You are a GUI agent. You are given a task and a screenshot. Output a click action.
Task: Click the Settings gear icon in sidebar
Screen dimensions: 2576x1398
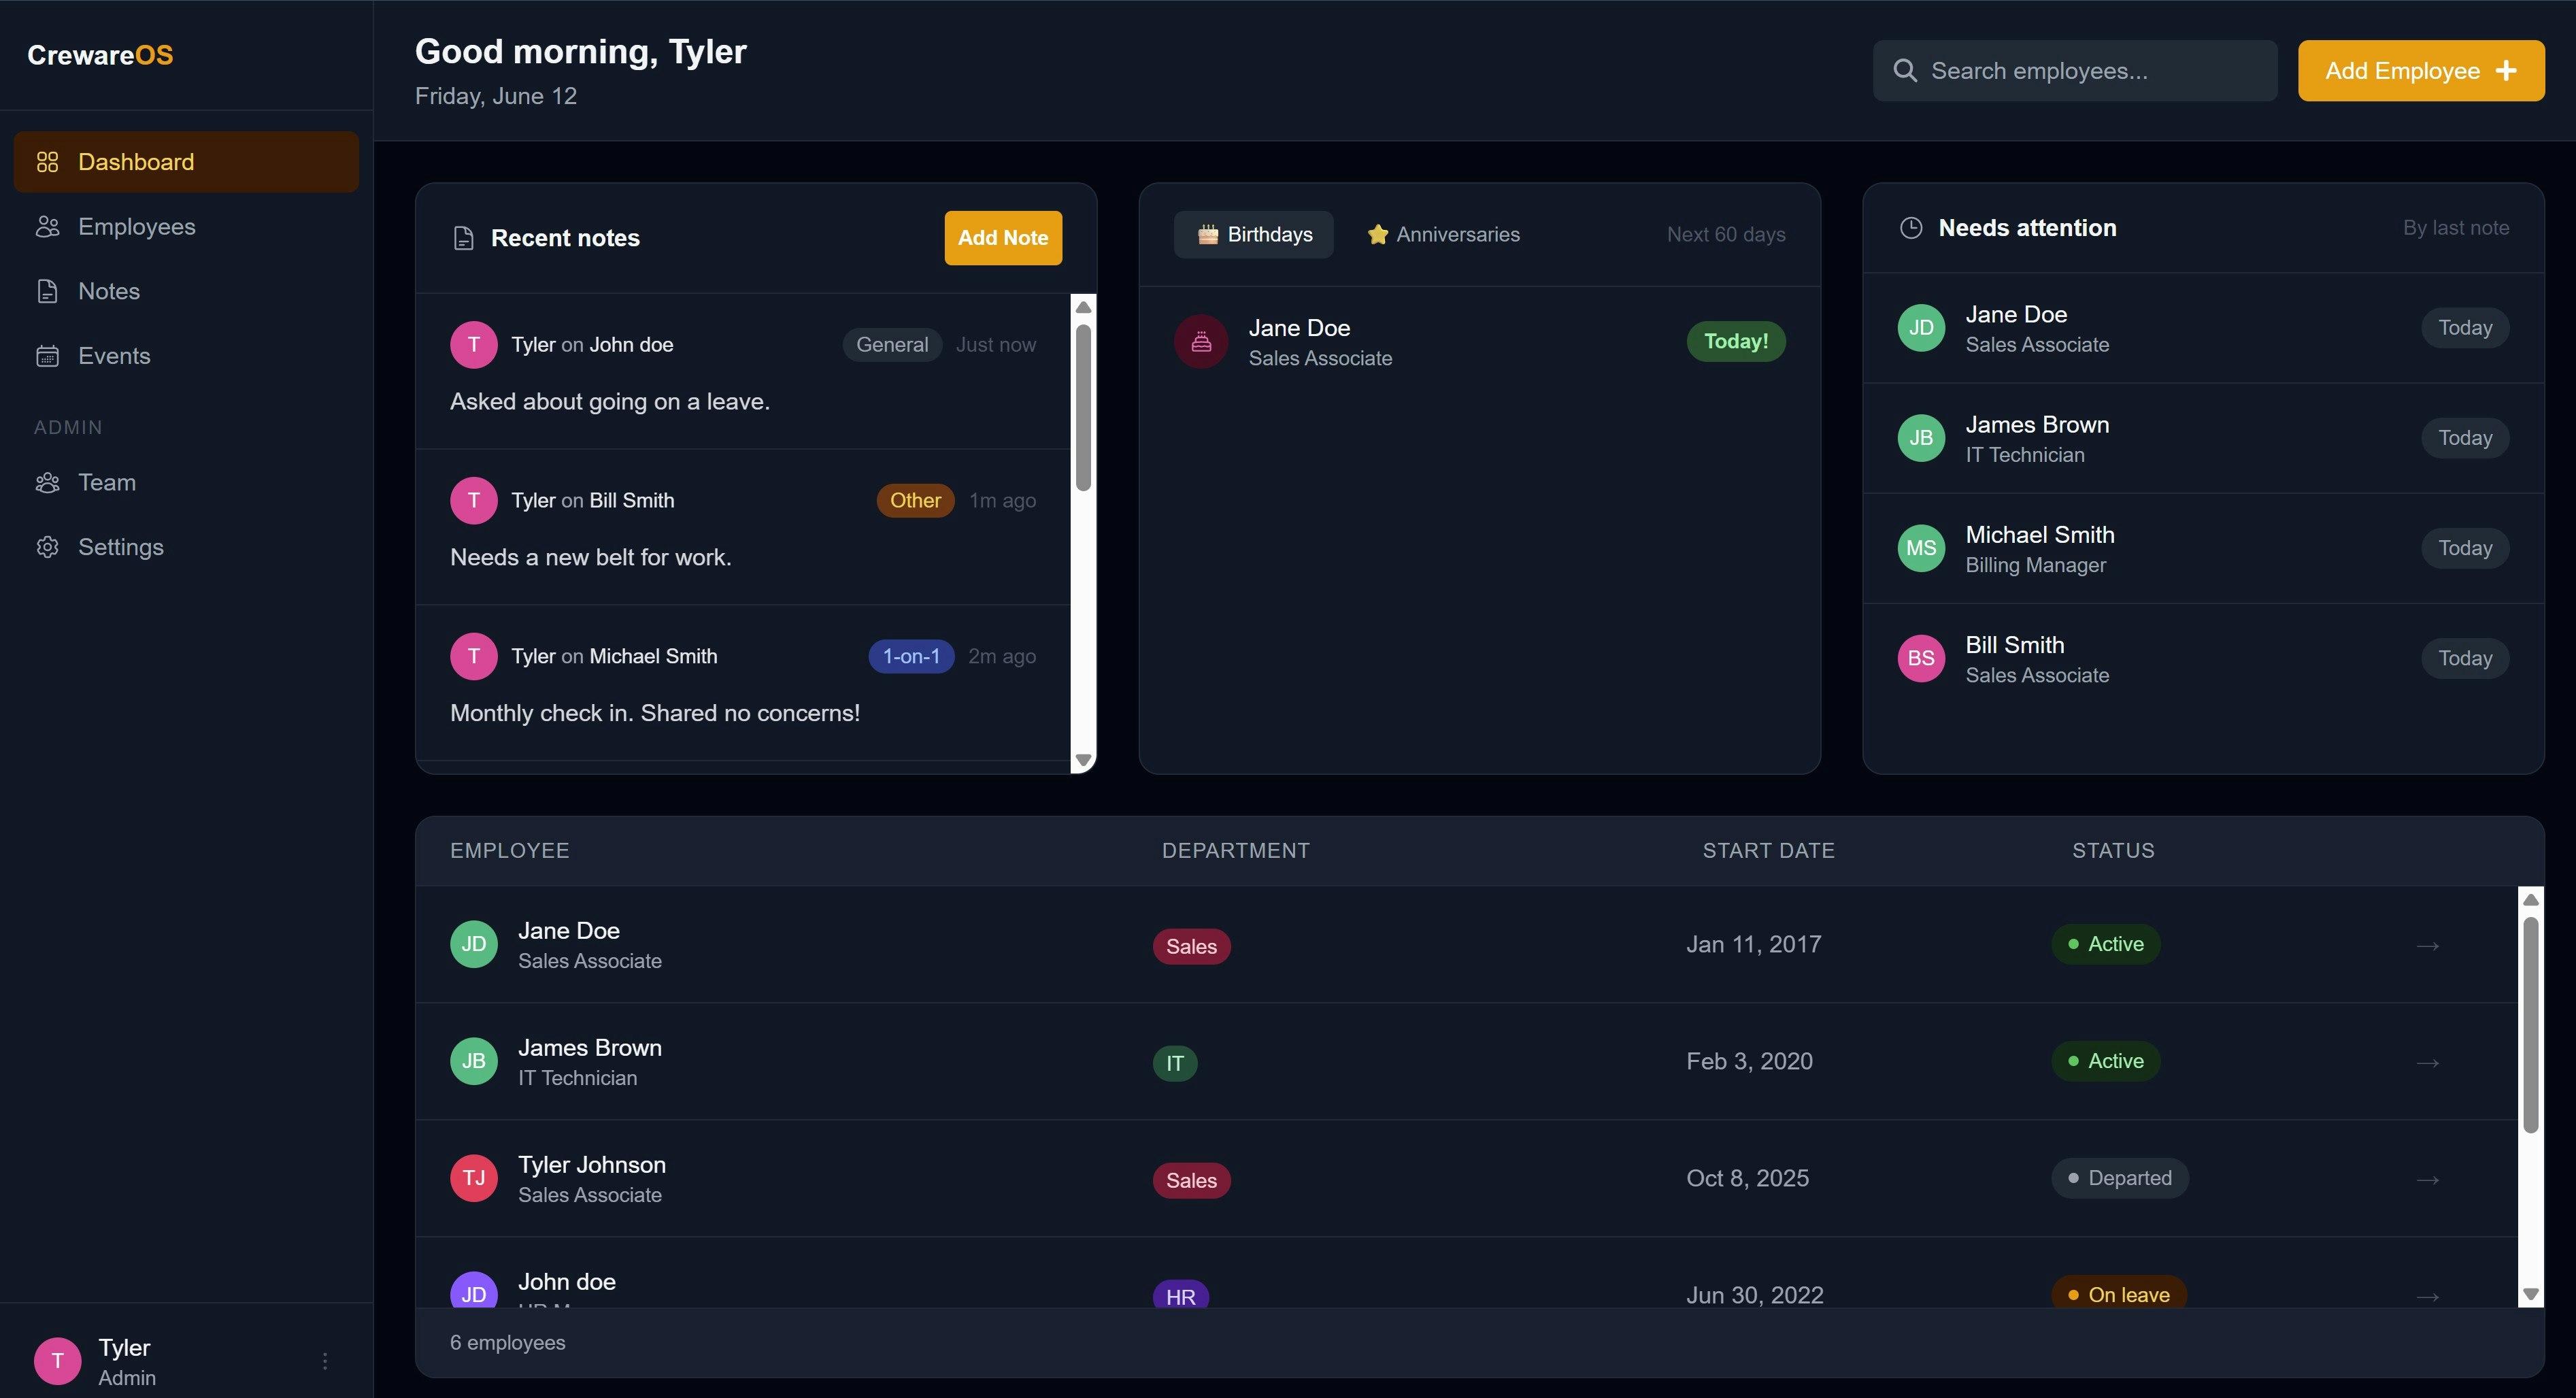(47, 547)
